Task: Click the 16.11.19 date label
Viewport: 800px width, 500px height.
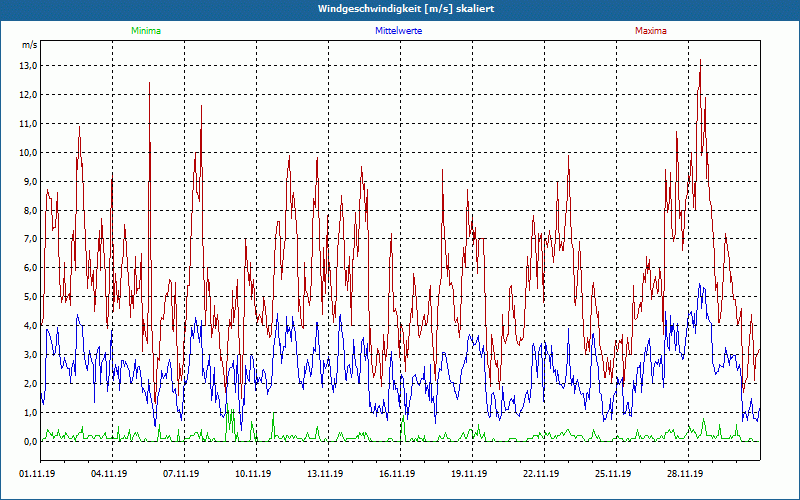Action: pos(397,474)
